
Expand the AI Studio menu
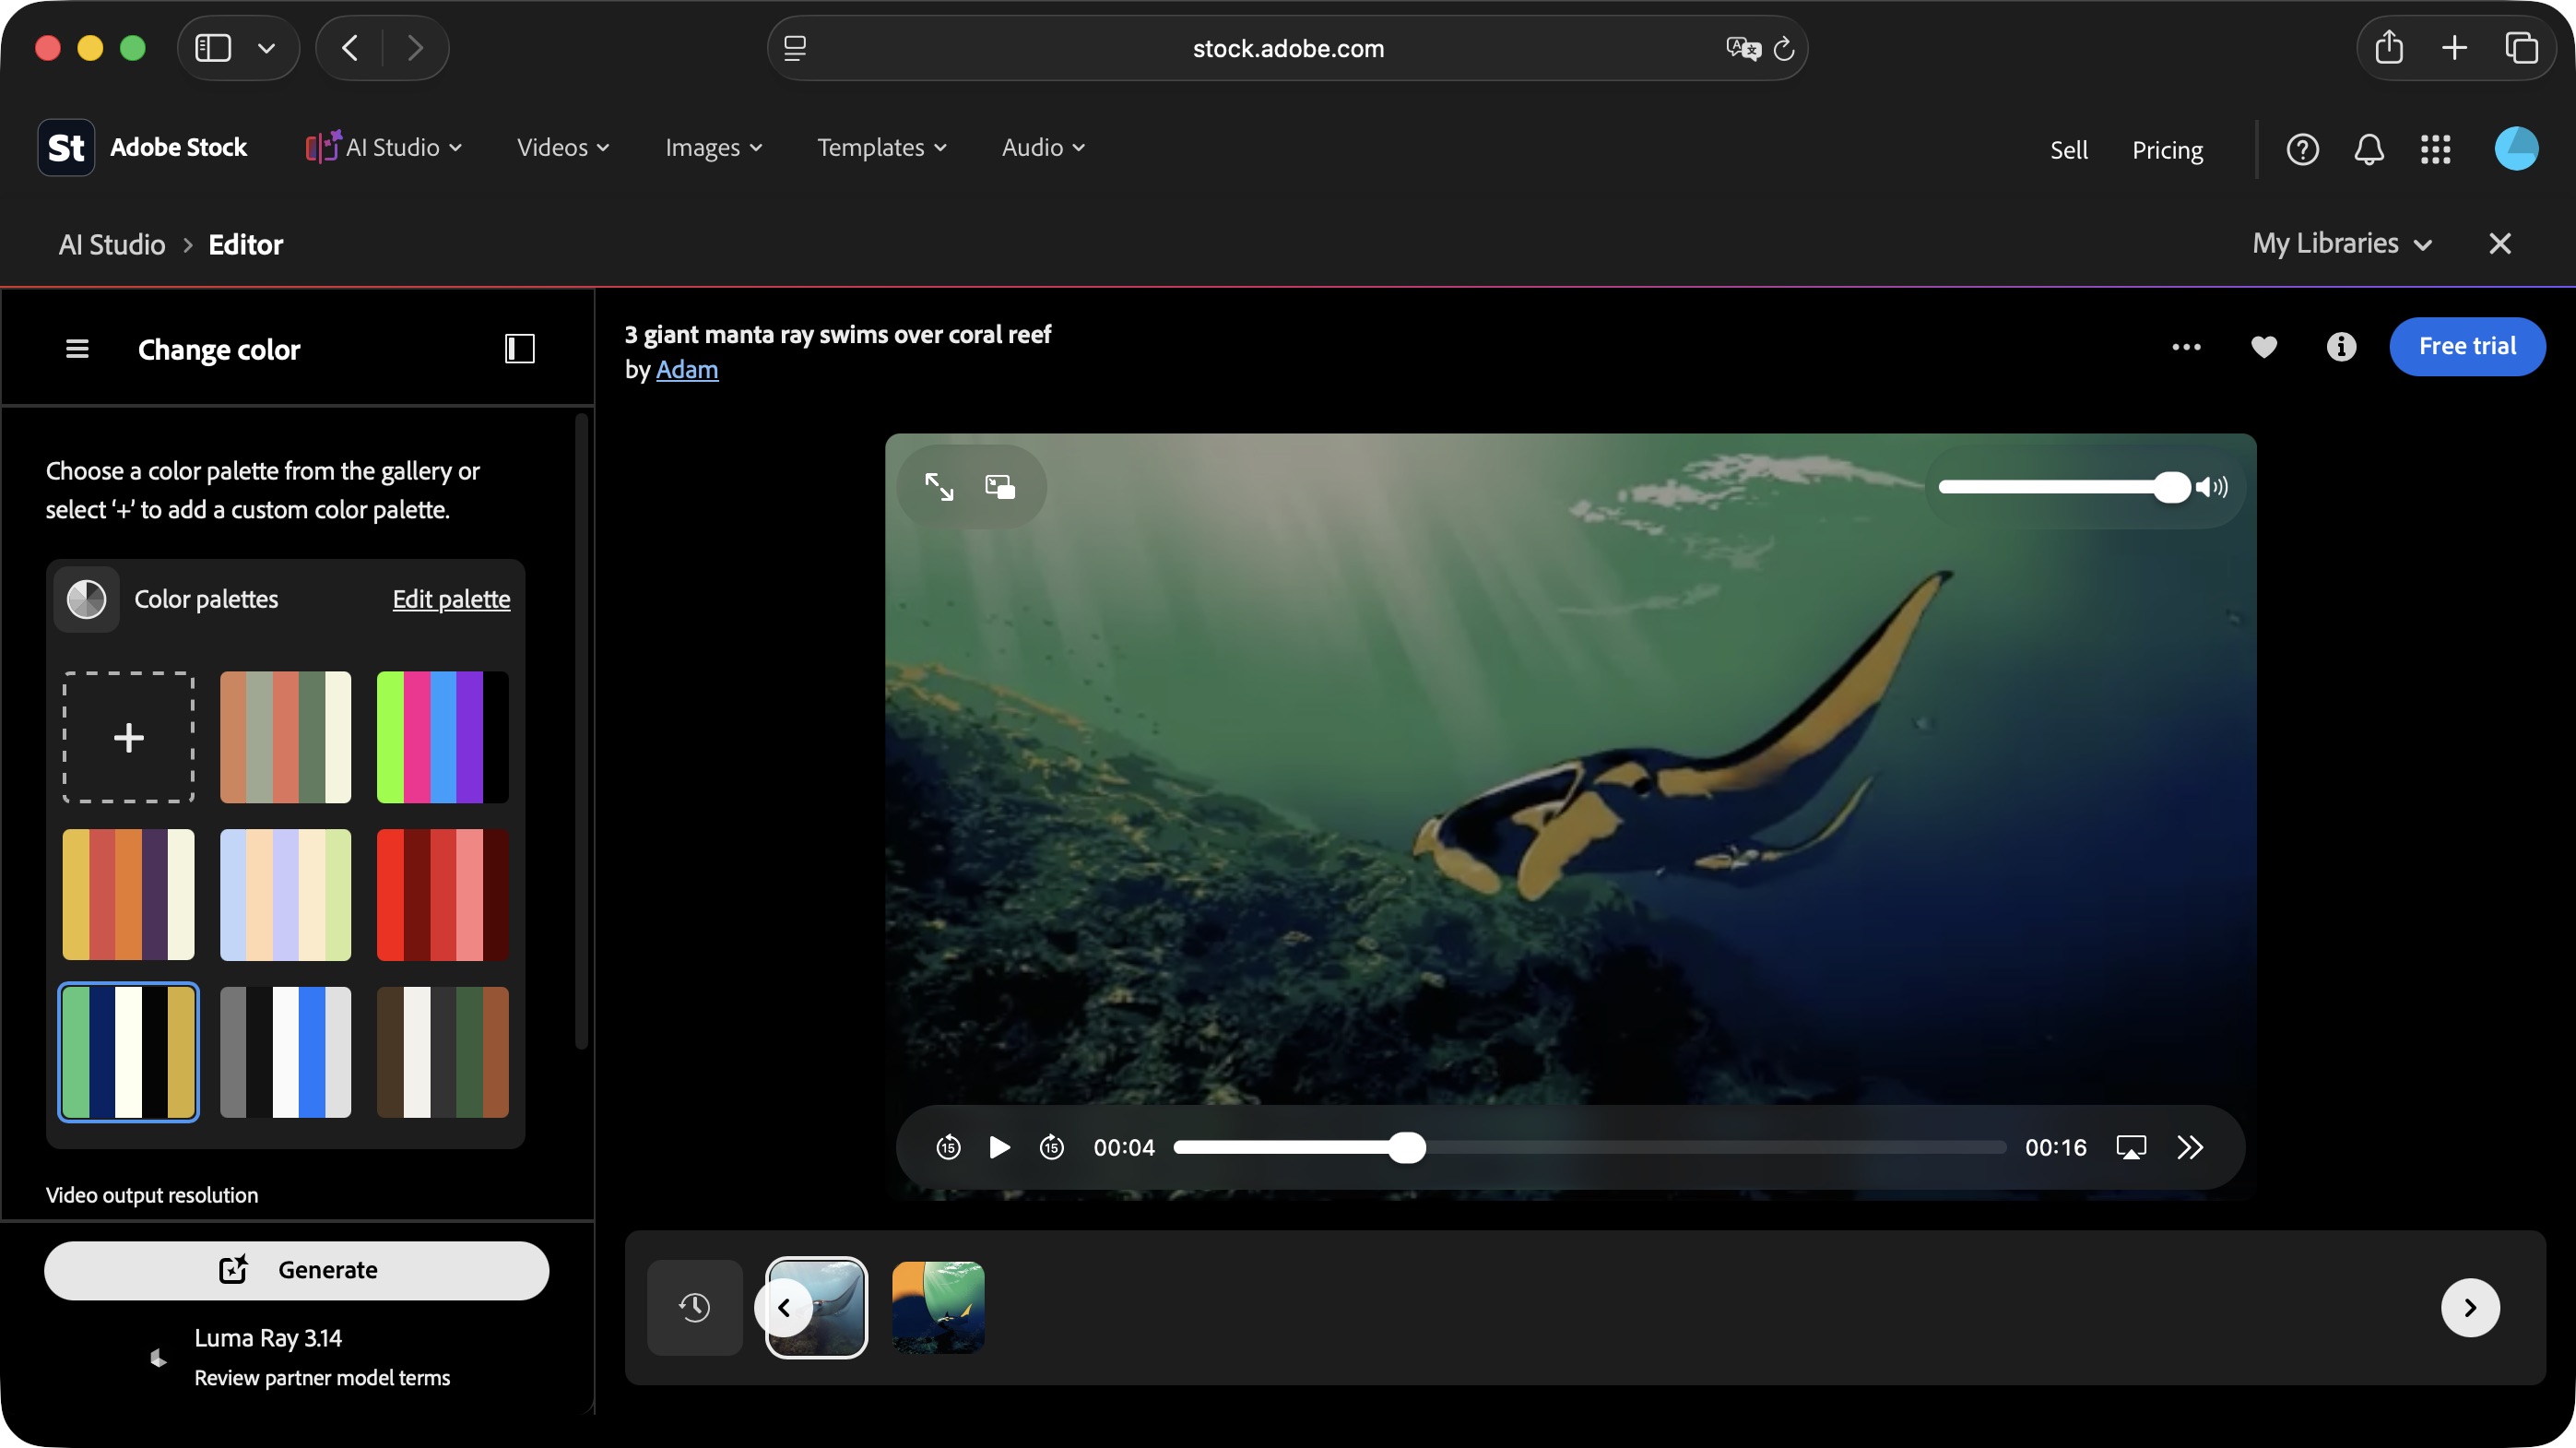point(384,147)
